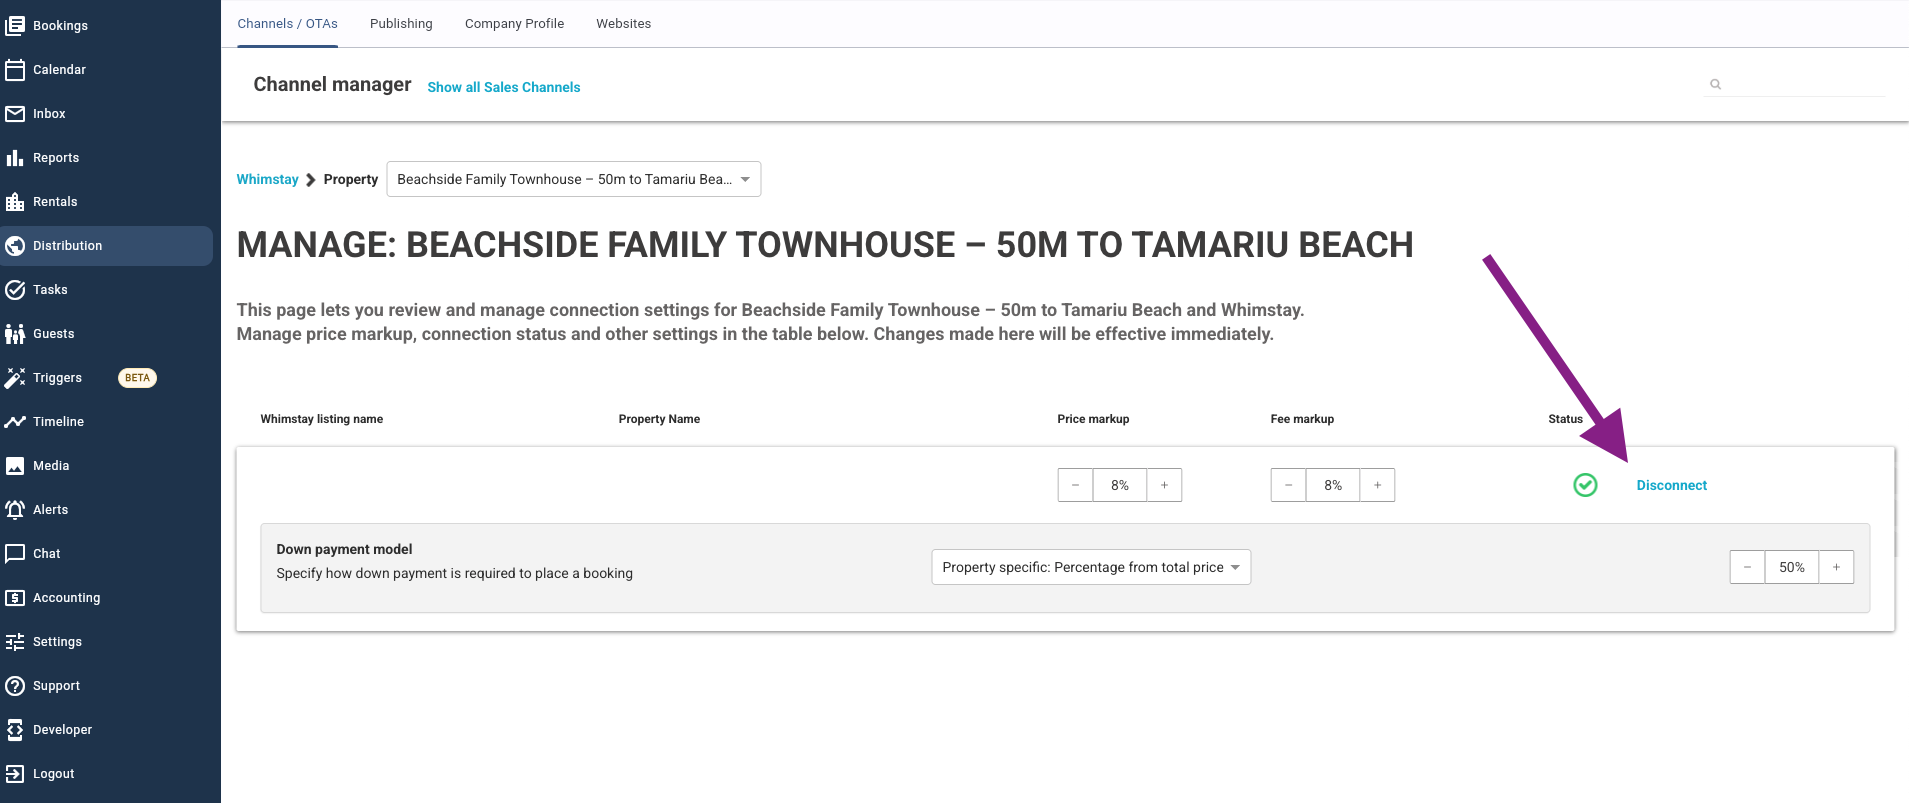Open the Bookings sidebar icon
Screen dimensions: 1909x803
[15, 26]
